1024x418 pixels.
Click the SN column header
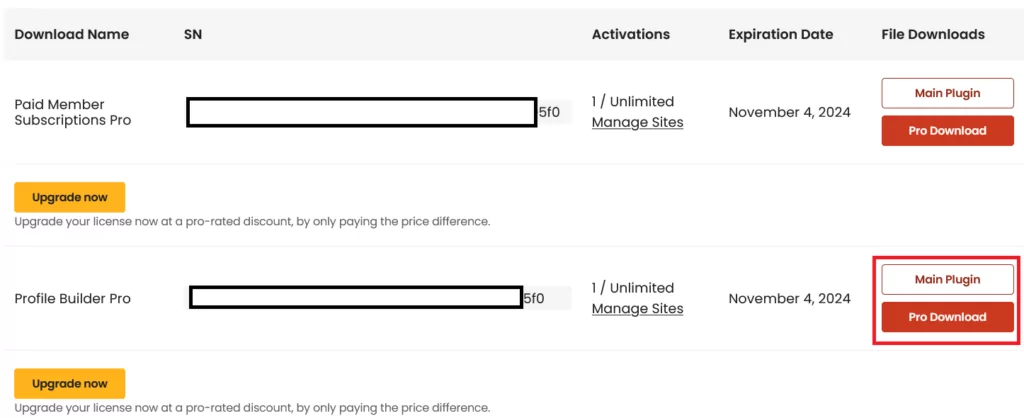tap(193, 35)
